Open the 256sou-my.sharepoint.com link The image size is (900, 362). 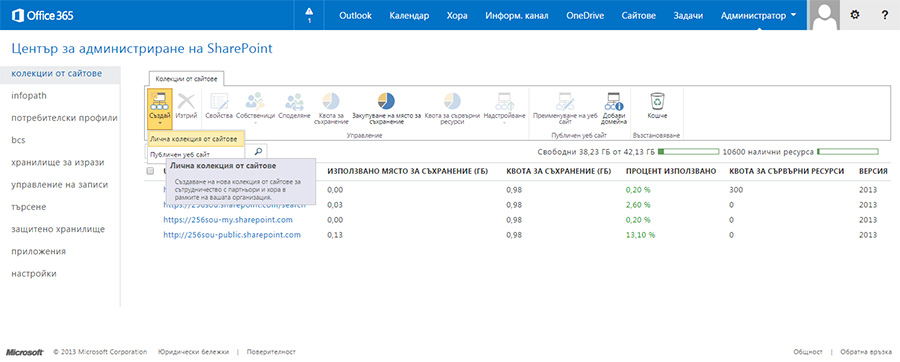(228, 220)
